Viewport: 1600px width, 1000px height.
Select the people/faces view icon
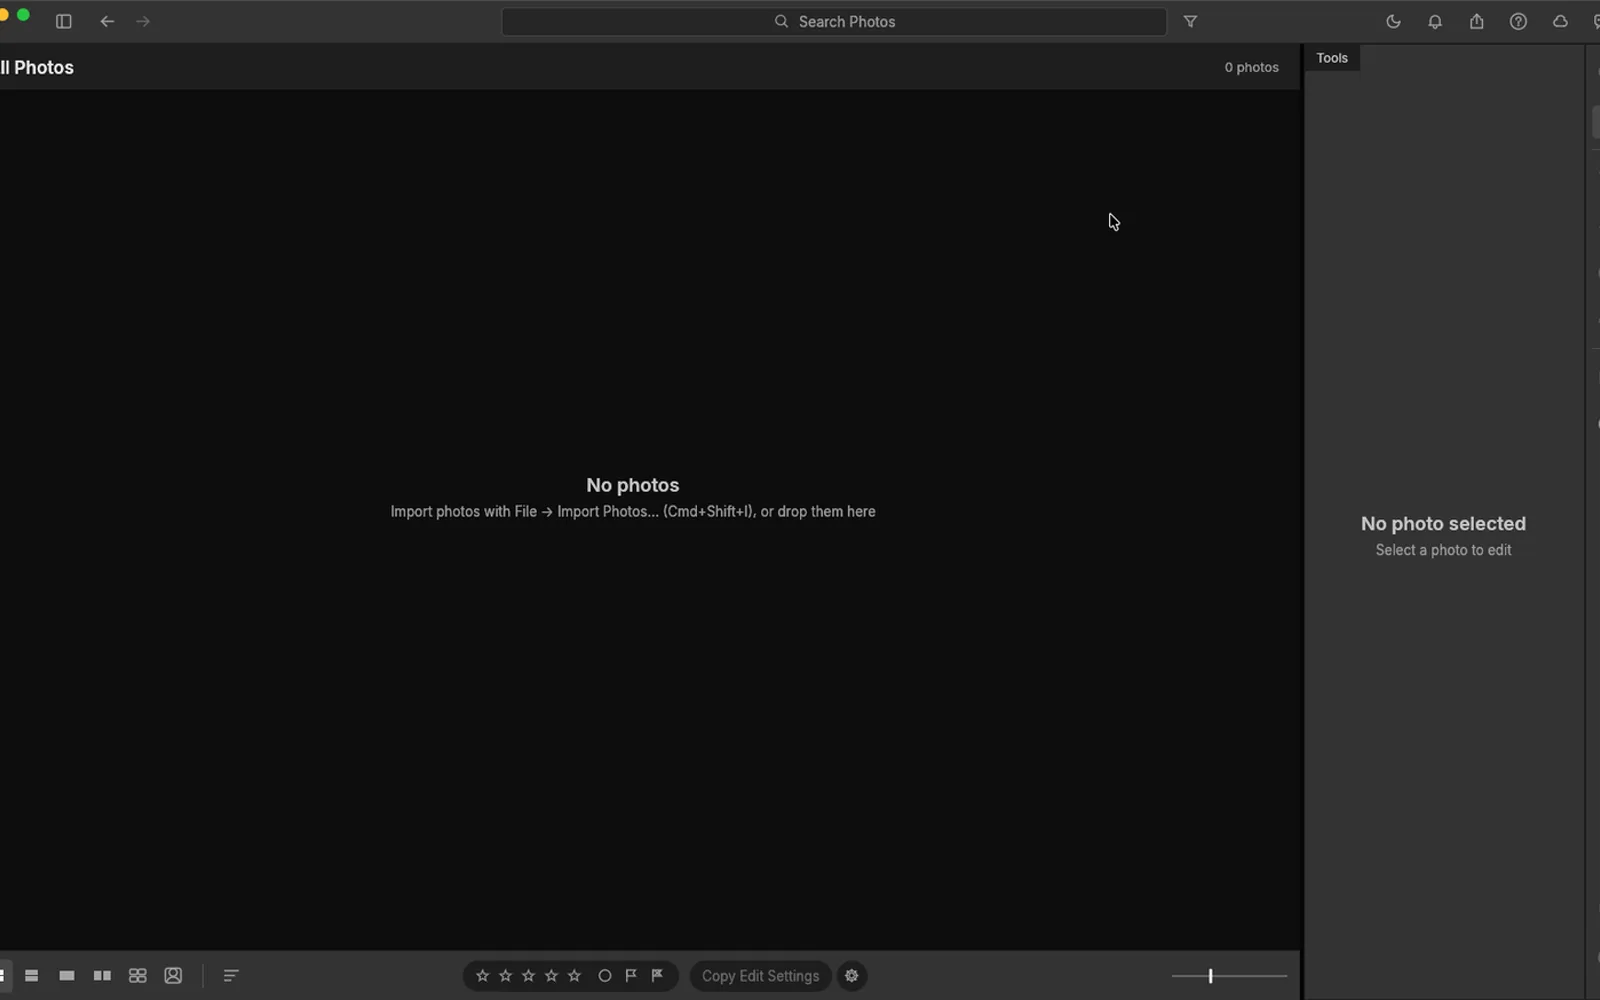point(173,976)
